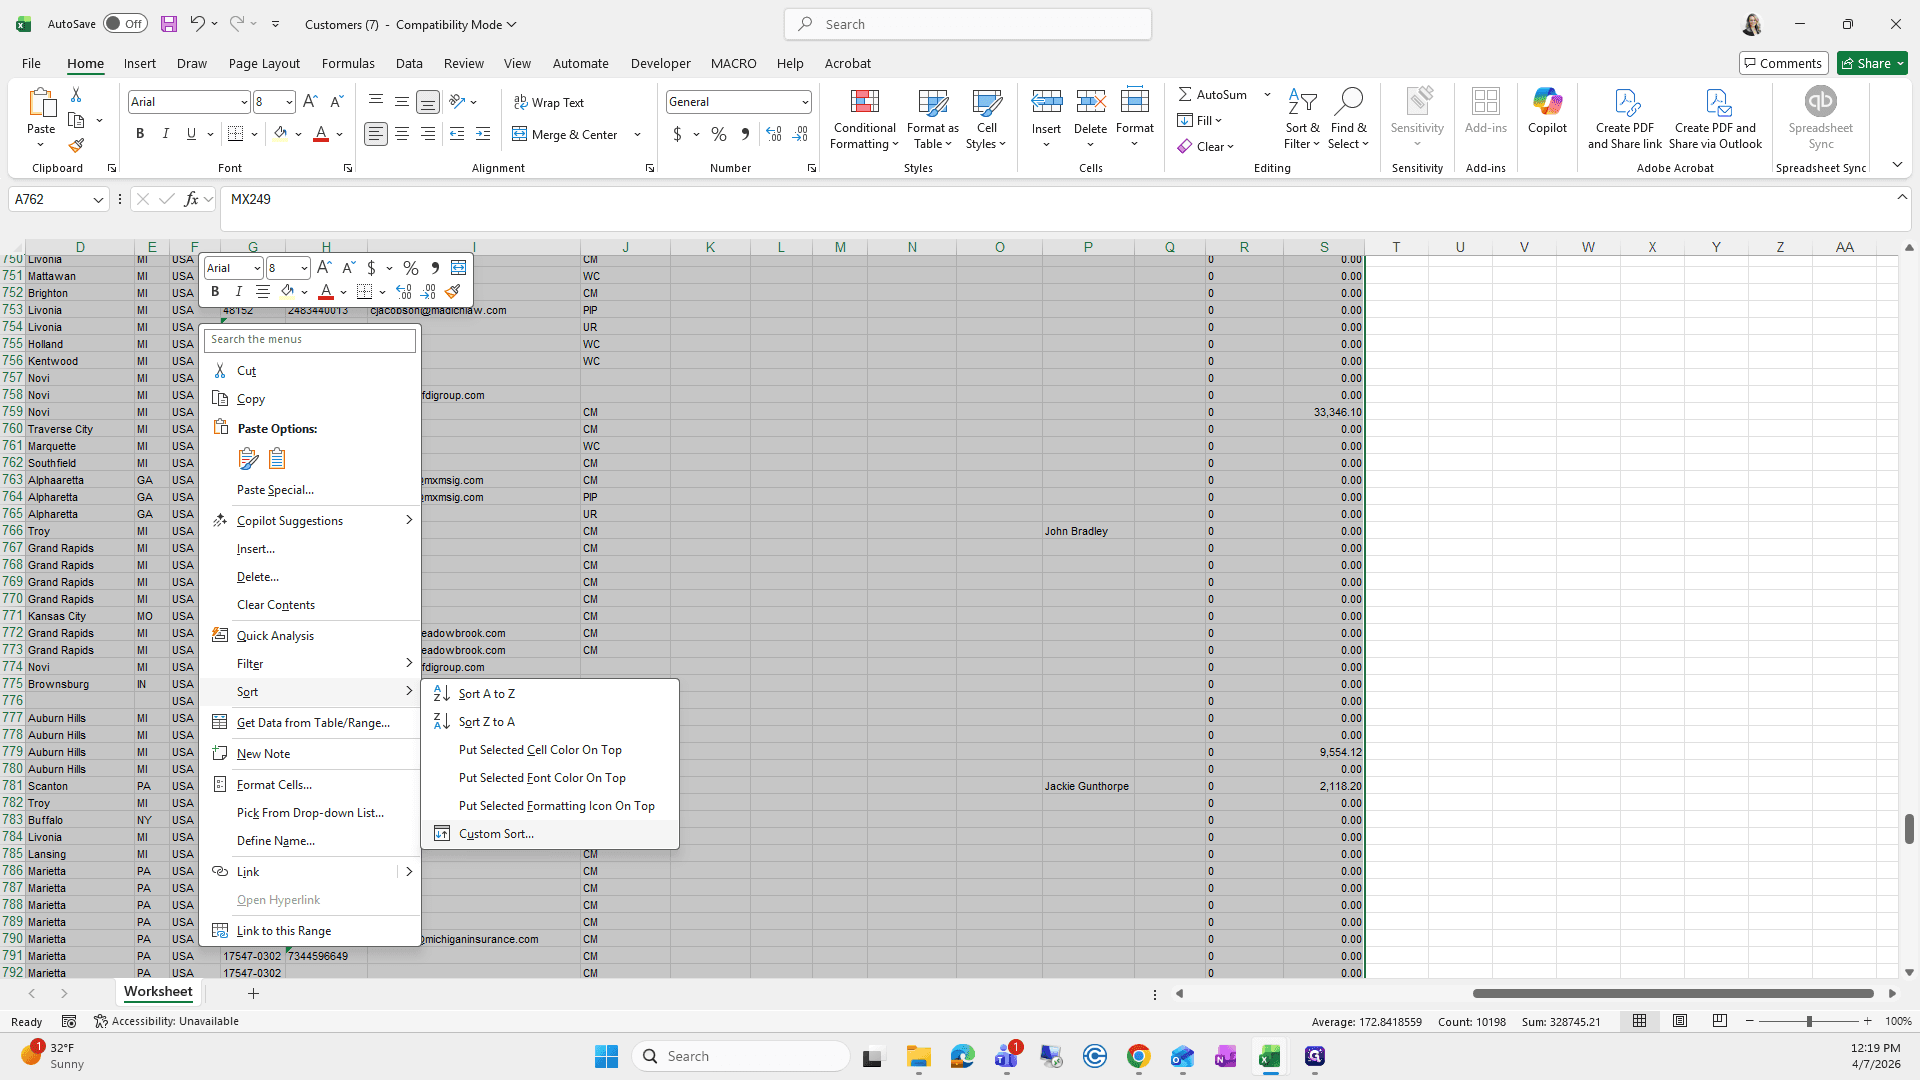Click Keep Source Formatting paste option icon
Viewport: 1920px width, 1080px height.
(248, 458)
